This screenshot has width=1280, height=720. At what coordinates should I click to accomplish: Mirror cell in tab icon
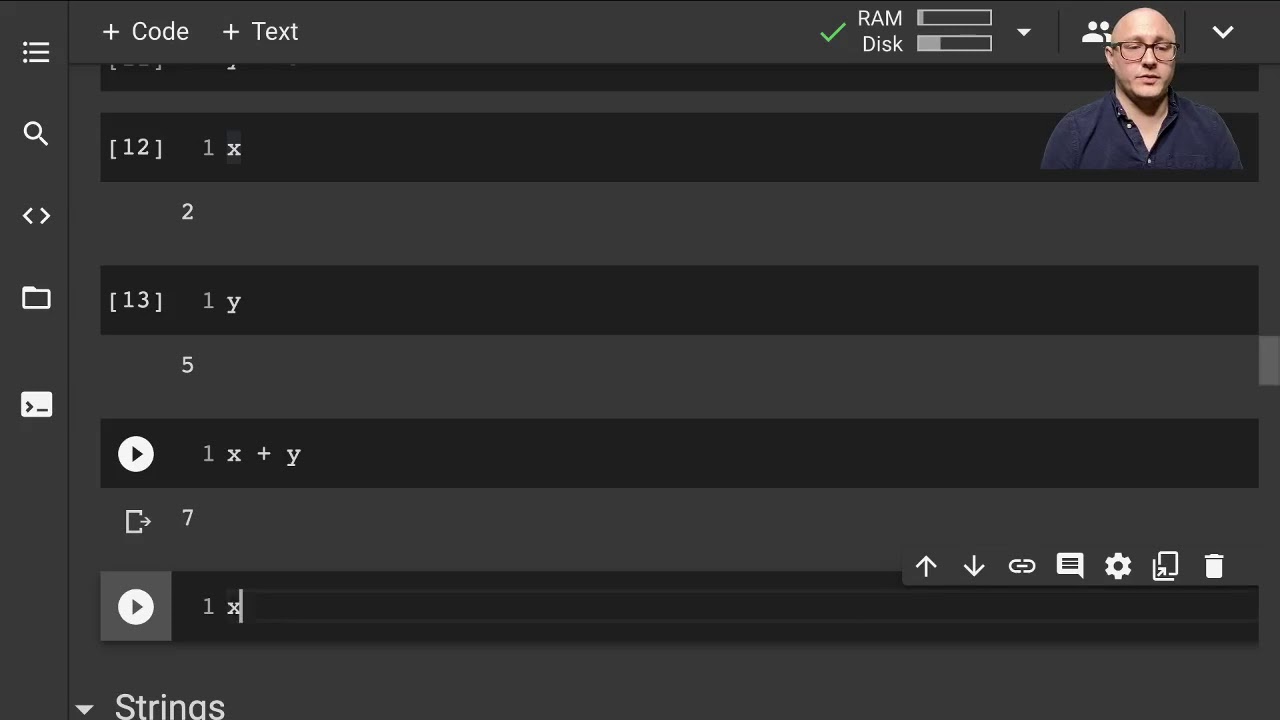coord(1166,567)
